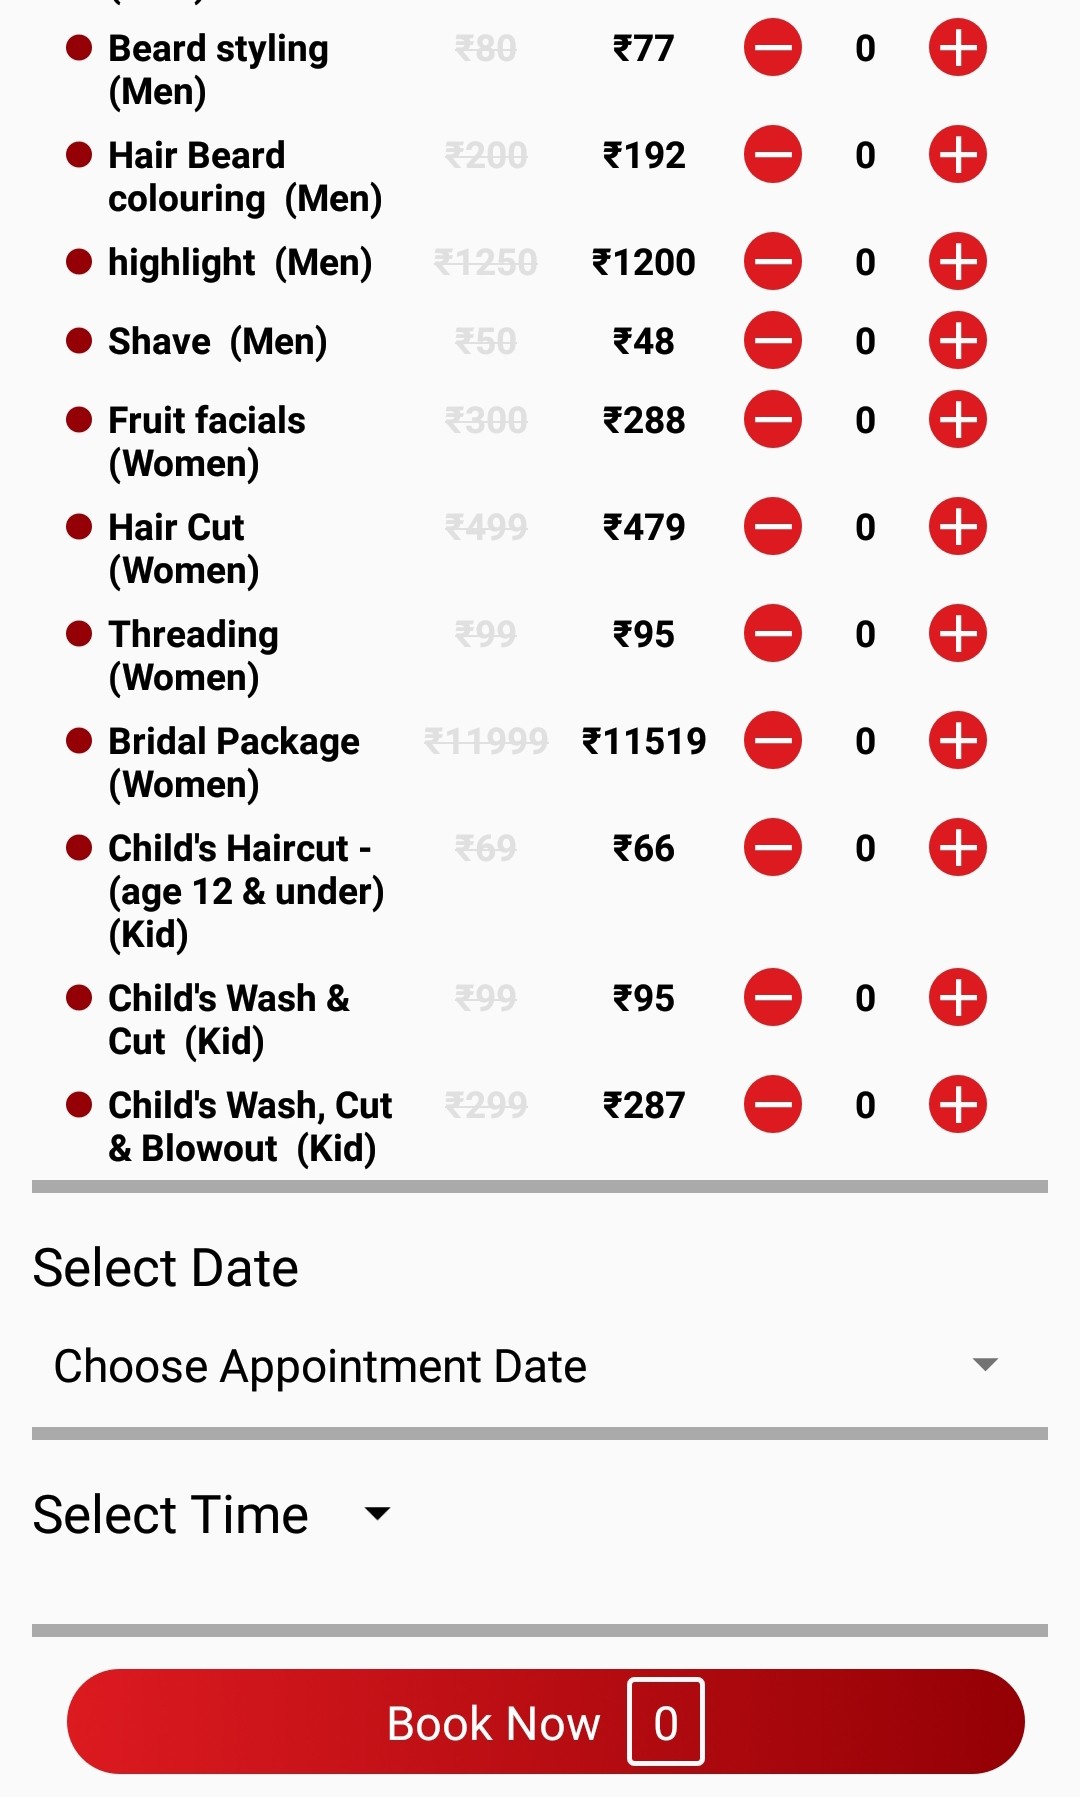Tap minus for Shave (Men)

pos(773,341)
